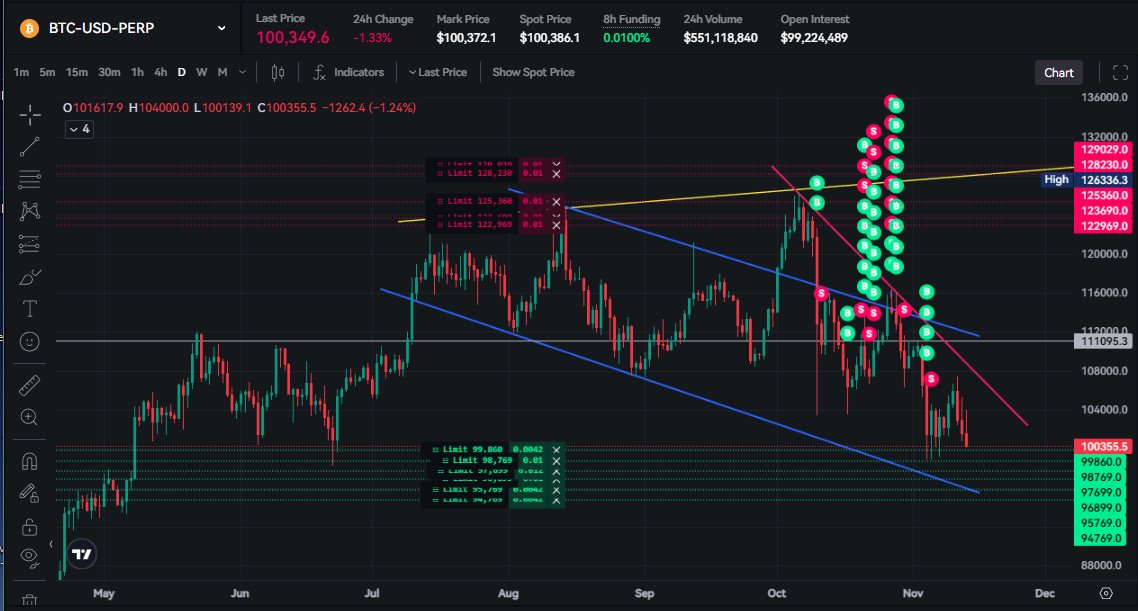Open the emoji sticker tool
Image resolution: width=1138 pixels, height=611 pixels.
click(x=29, y=341)
